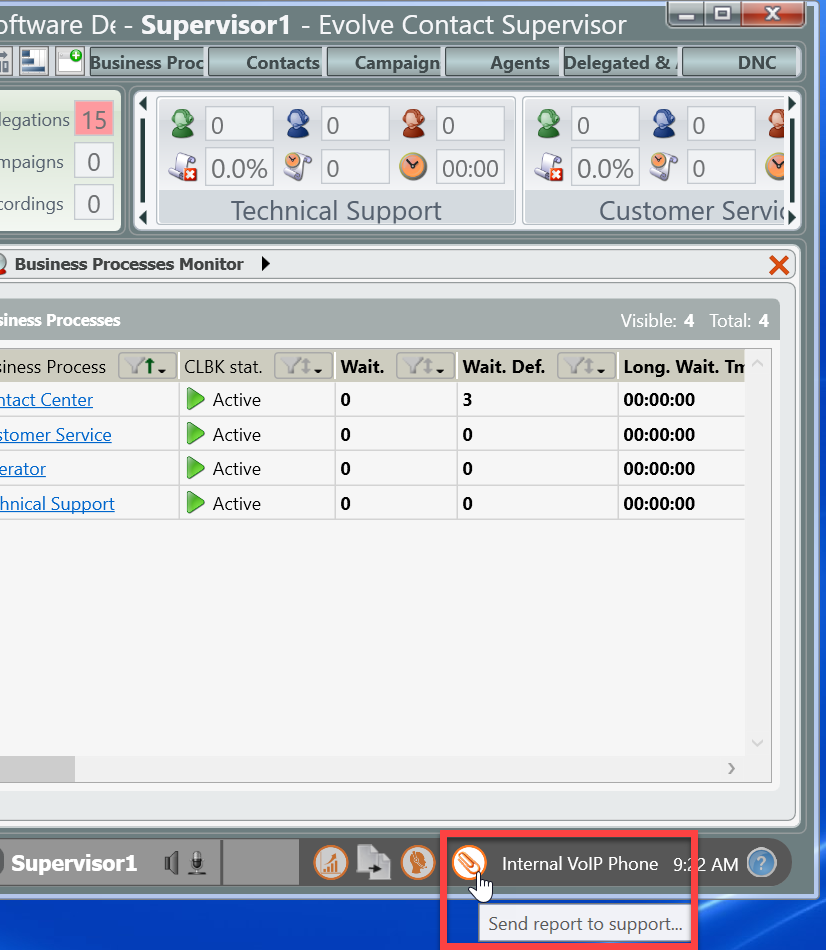Expand the Business Processes Monitor arrow
Viewport: 826px width, 950px height.
(x=265, y=264)
